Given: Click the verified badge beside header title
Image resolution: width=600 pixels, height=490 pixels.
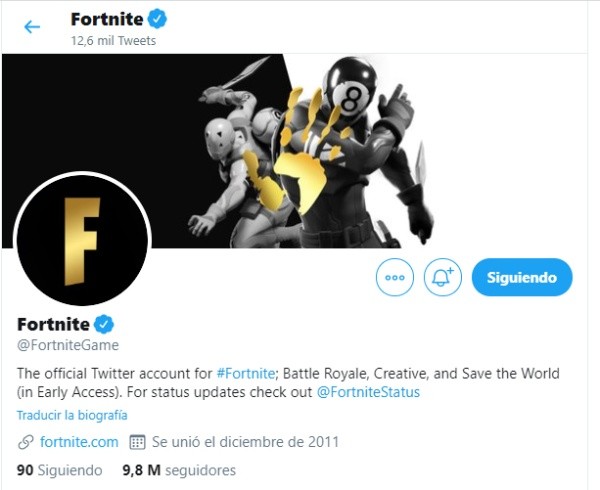Looking at the screenshot, I should coord(157,18).
